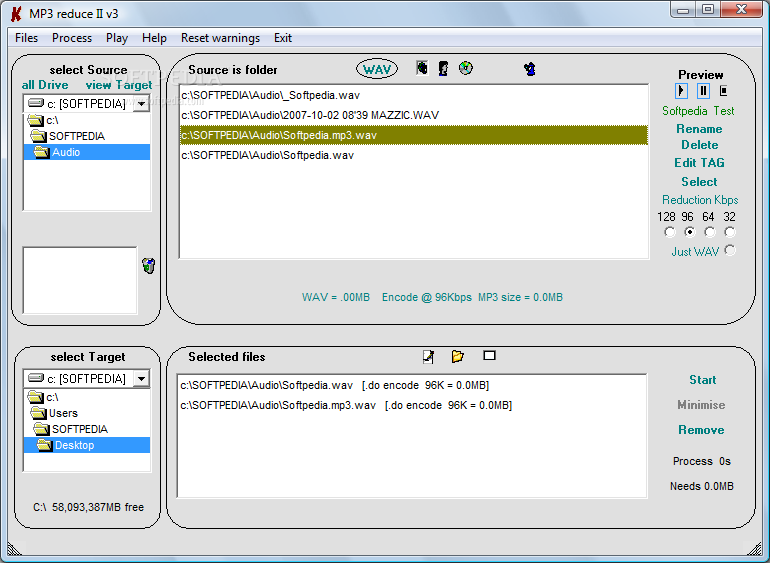Select the Audio folder in Source tree

point(87,152)
